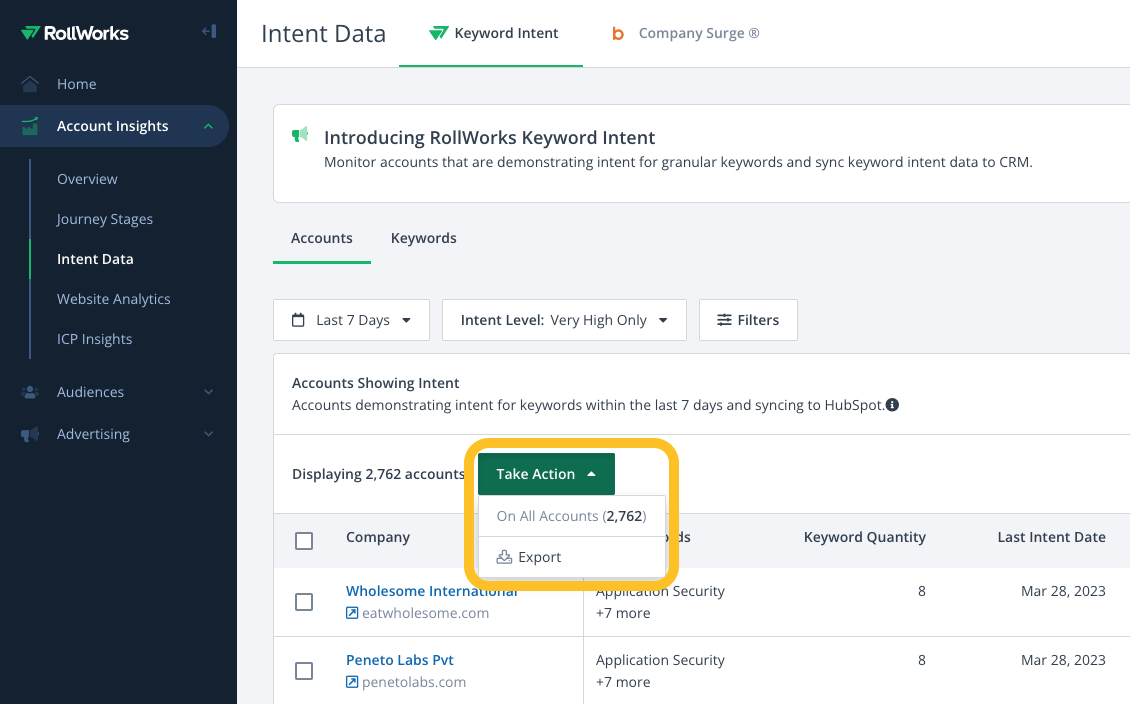Image resolution: width=1130 pixels, height=704 pixels.
Task: Sort by the Last Intent Date column header
Action: tap(1051, 537)
